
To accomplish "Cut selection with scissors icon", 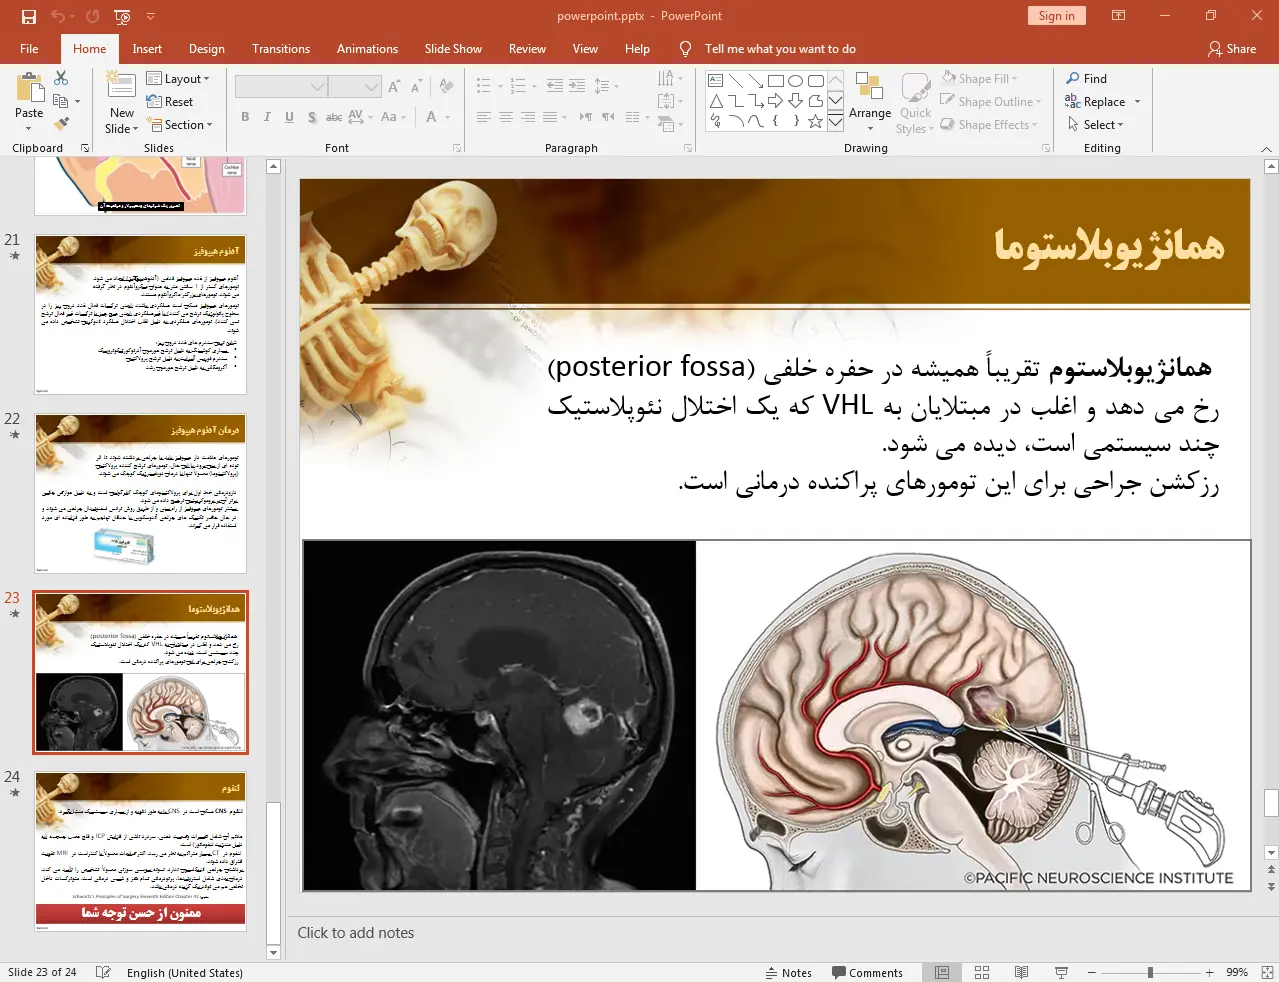I will pos(61,78).
